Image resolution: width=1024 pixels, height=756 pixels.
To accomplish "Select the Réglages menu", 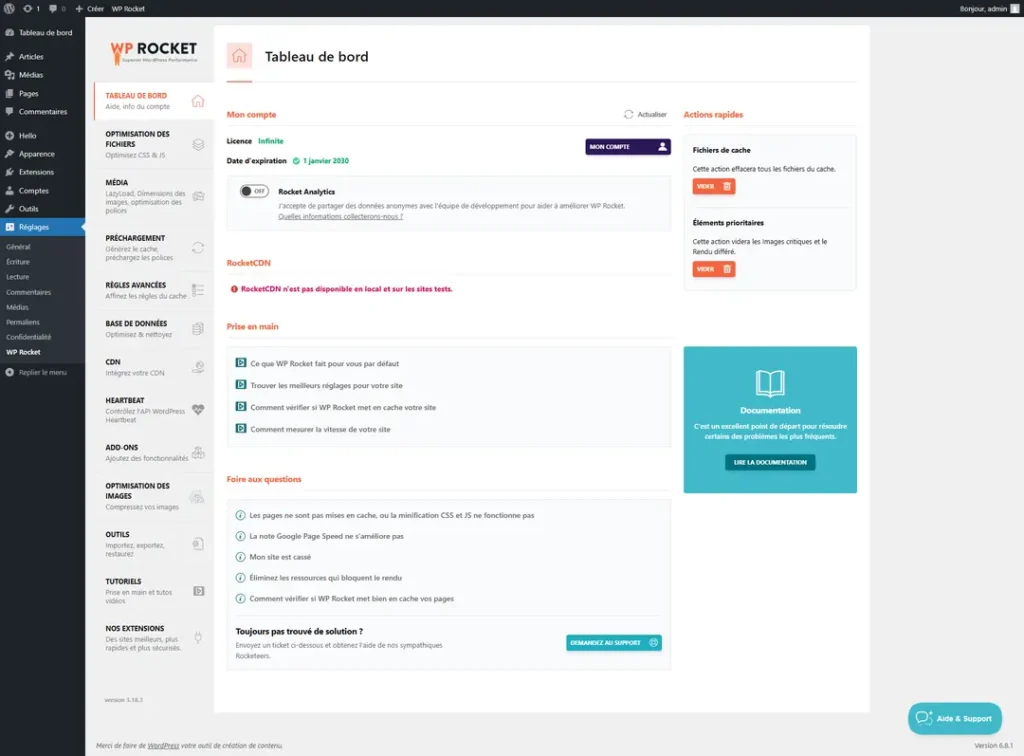I will pyautogui.click(x=42, y=227).
